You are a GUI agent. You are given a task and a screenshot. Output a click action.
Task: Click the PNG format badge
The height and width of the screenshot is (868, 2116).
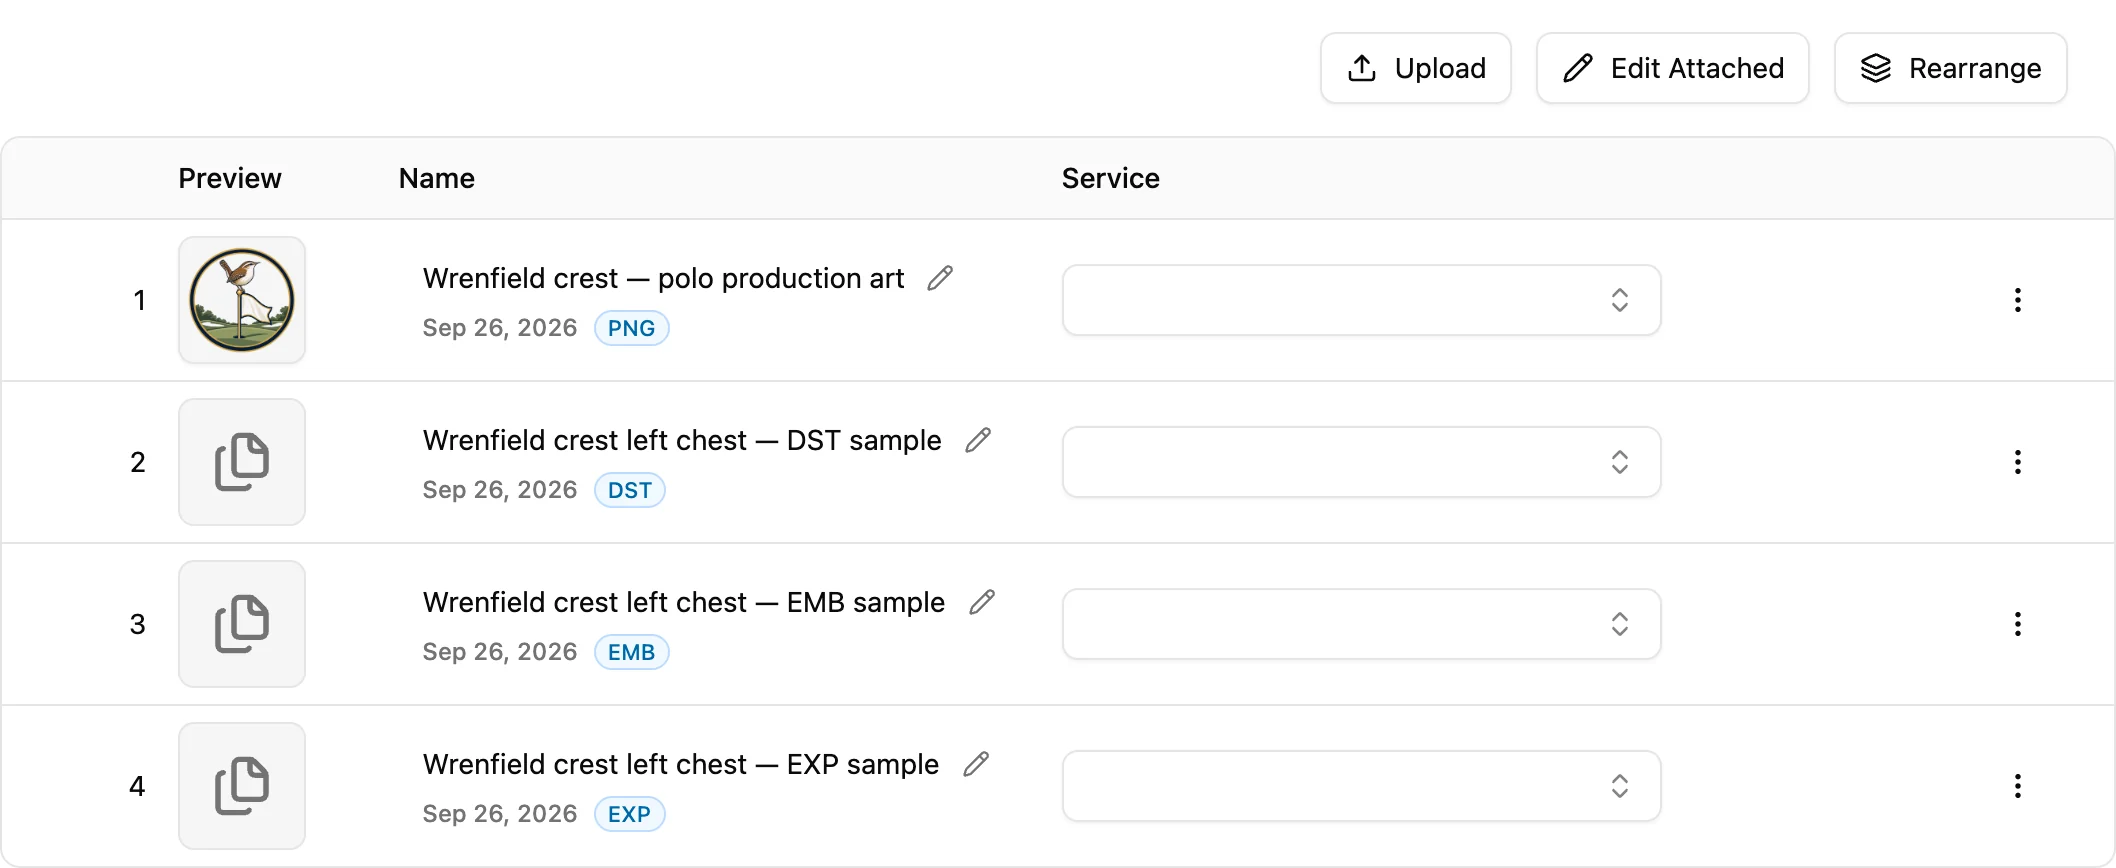point(632,328)
